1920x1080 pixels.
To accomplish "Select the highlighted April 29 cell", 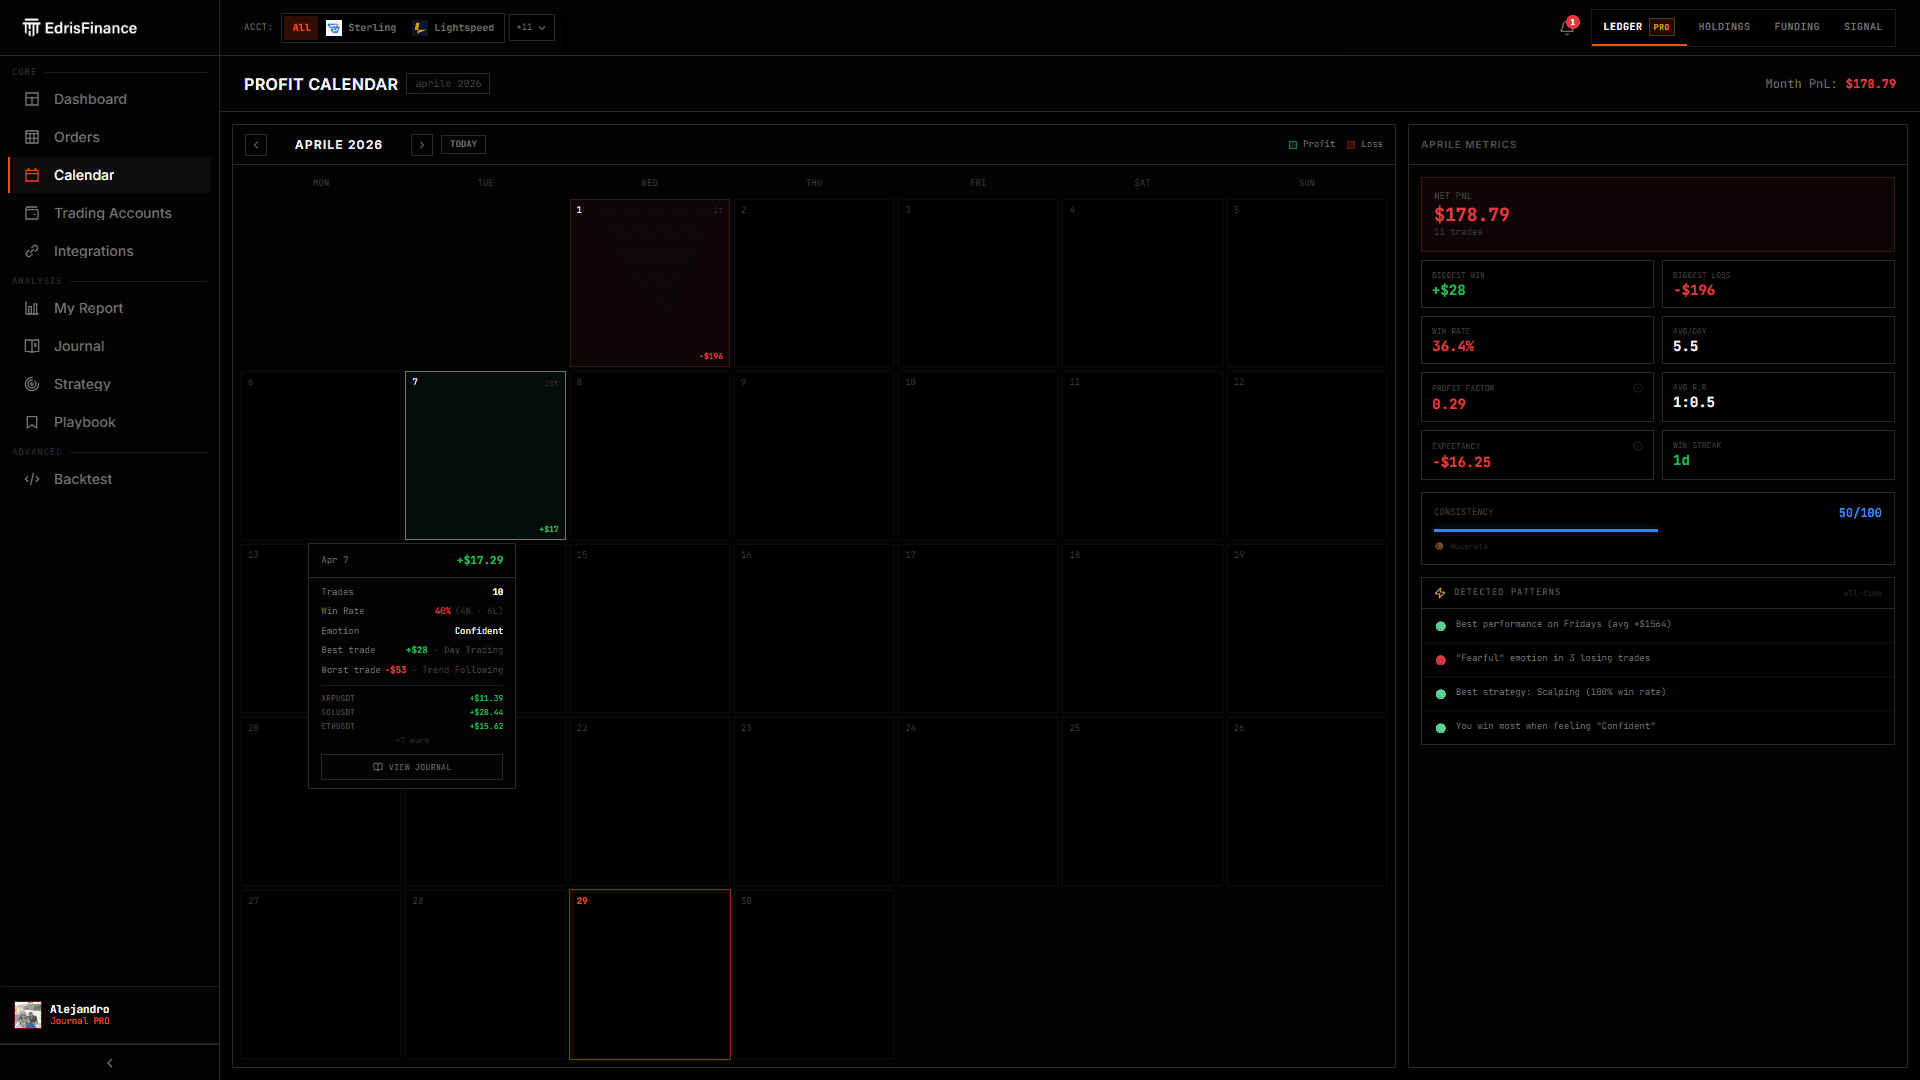I will click(x=650, y=974).
